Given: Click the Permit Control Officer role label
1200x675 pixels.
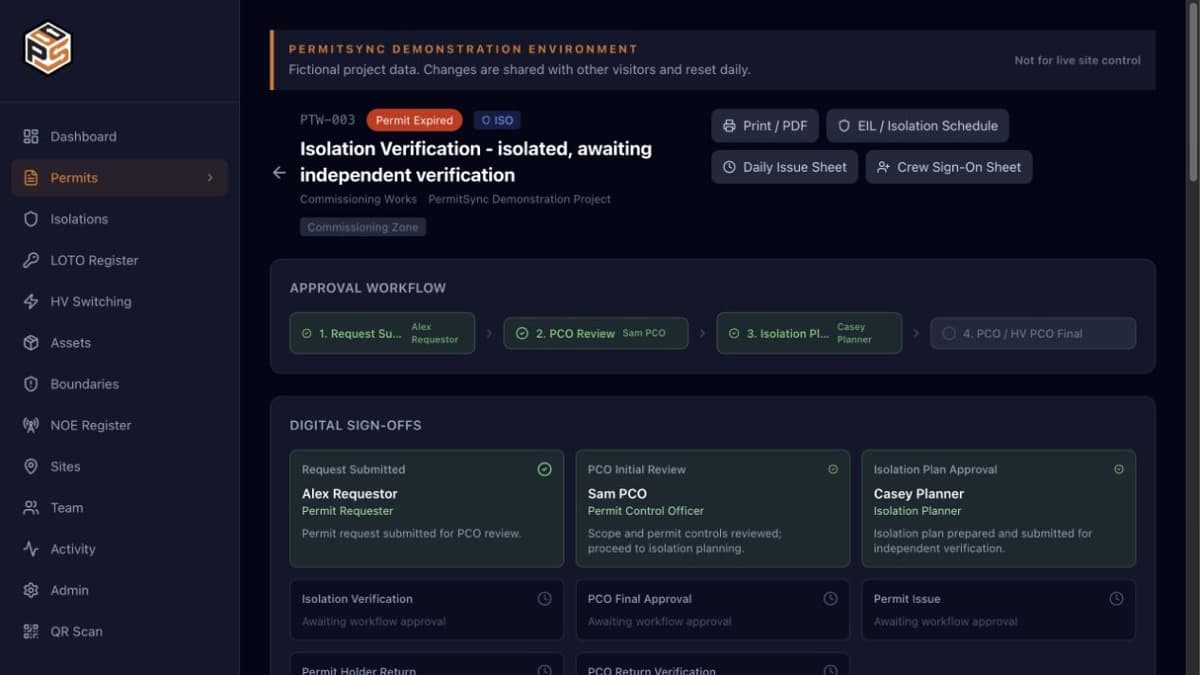Looking at the screenshot, I should [646, 511].
